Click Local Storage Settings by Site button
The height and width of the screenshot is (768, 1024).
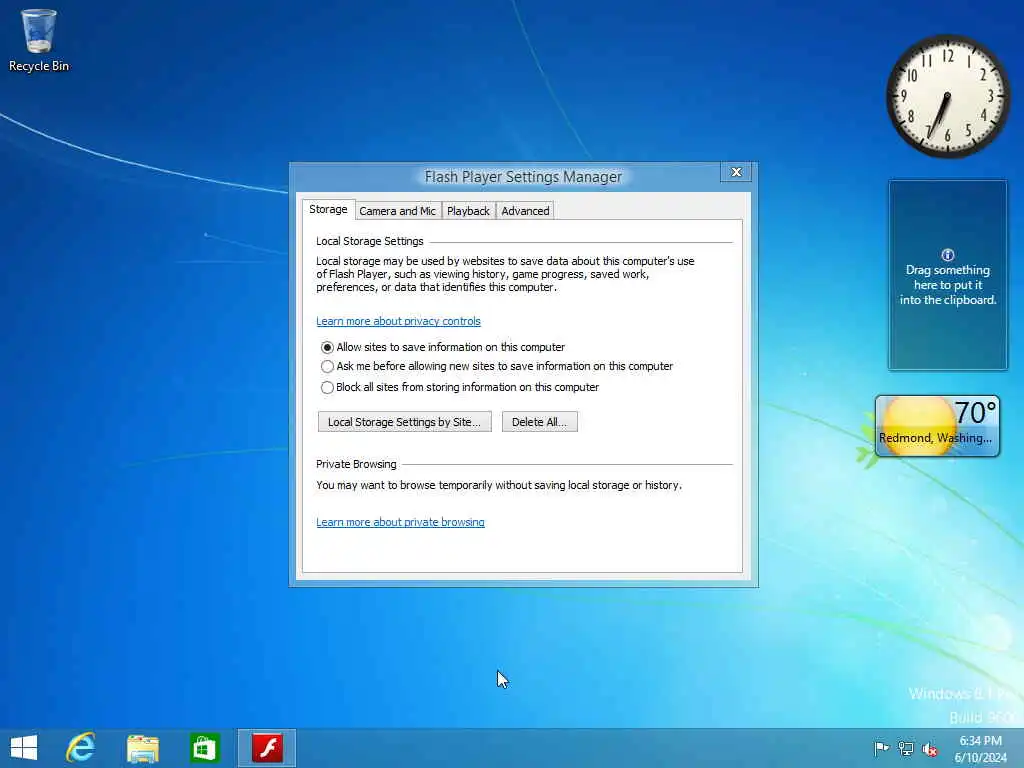pos(404,422)
